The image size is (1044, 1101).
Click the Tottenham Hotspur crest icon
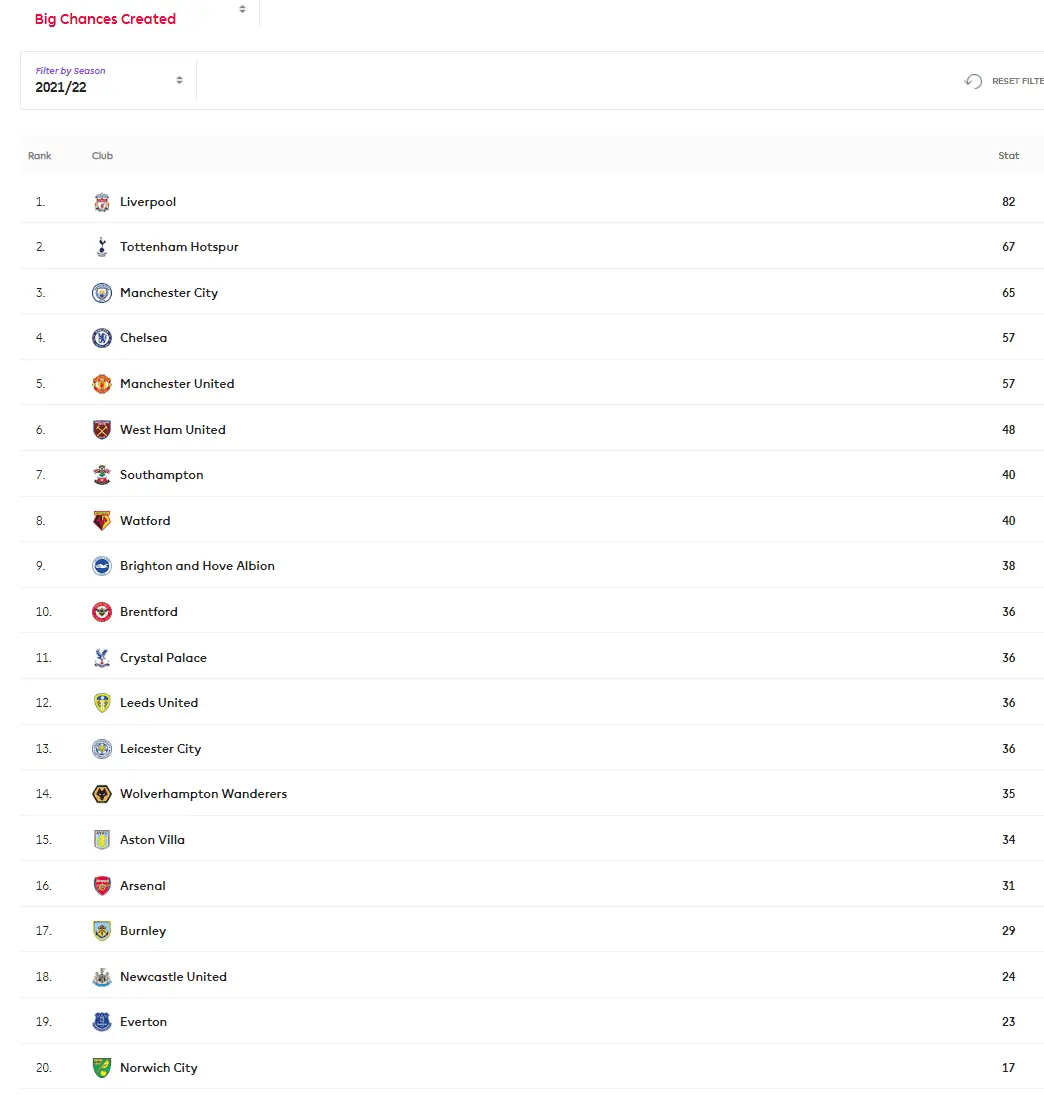point(102,247)
